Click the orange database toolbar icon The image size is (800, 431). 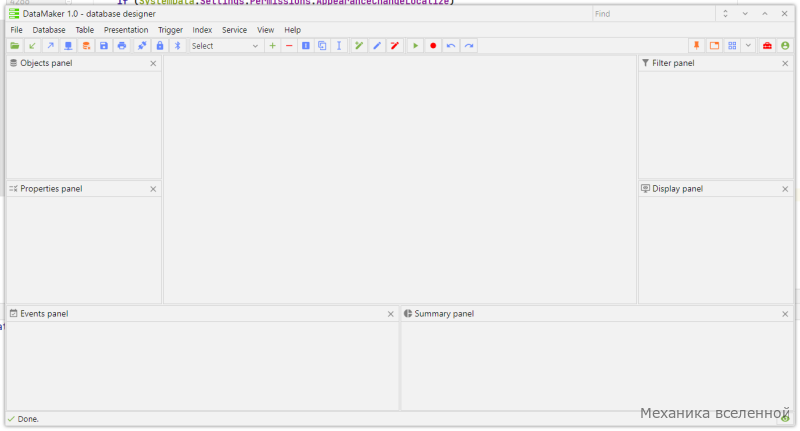[86, 46]
